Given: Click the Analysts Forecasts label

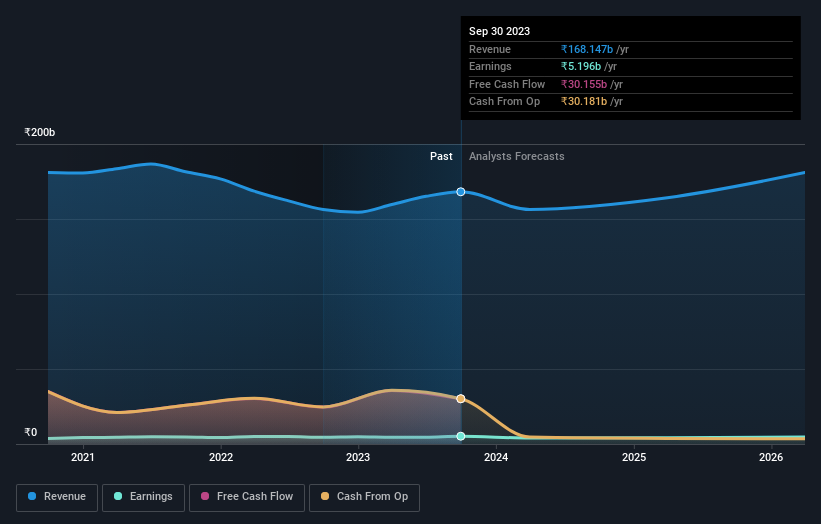Looking at the screenshot, I should click(x=517, y=156).
